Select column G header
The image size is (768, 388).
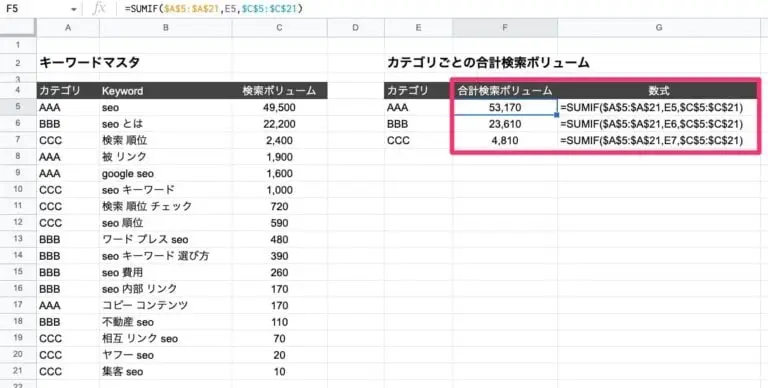(659, 28)
